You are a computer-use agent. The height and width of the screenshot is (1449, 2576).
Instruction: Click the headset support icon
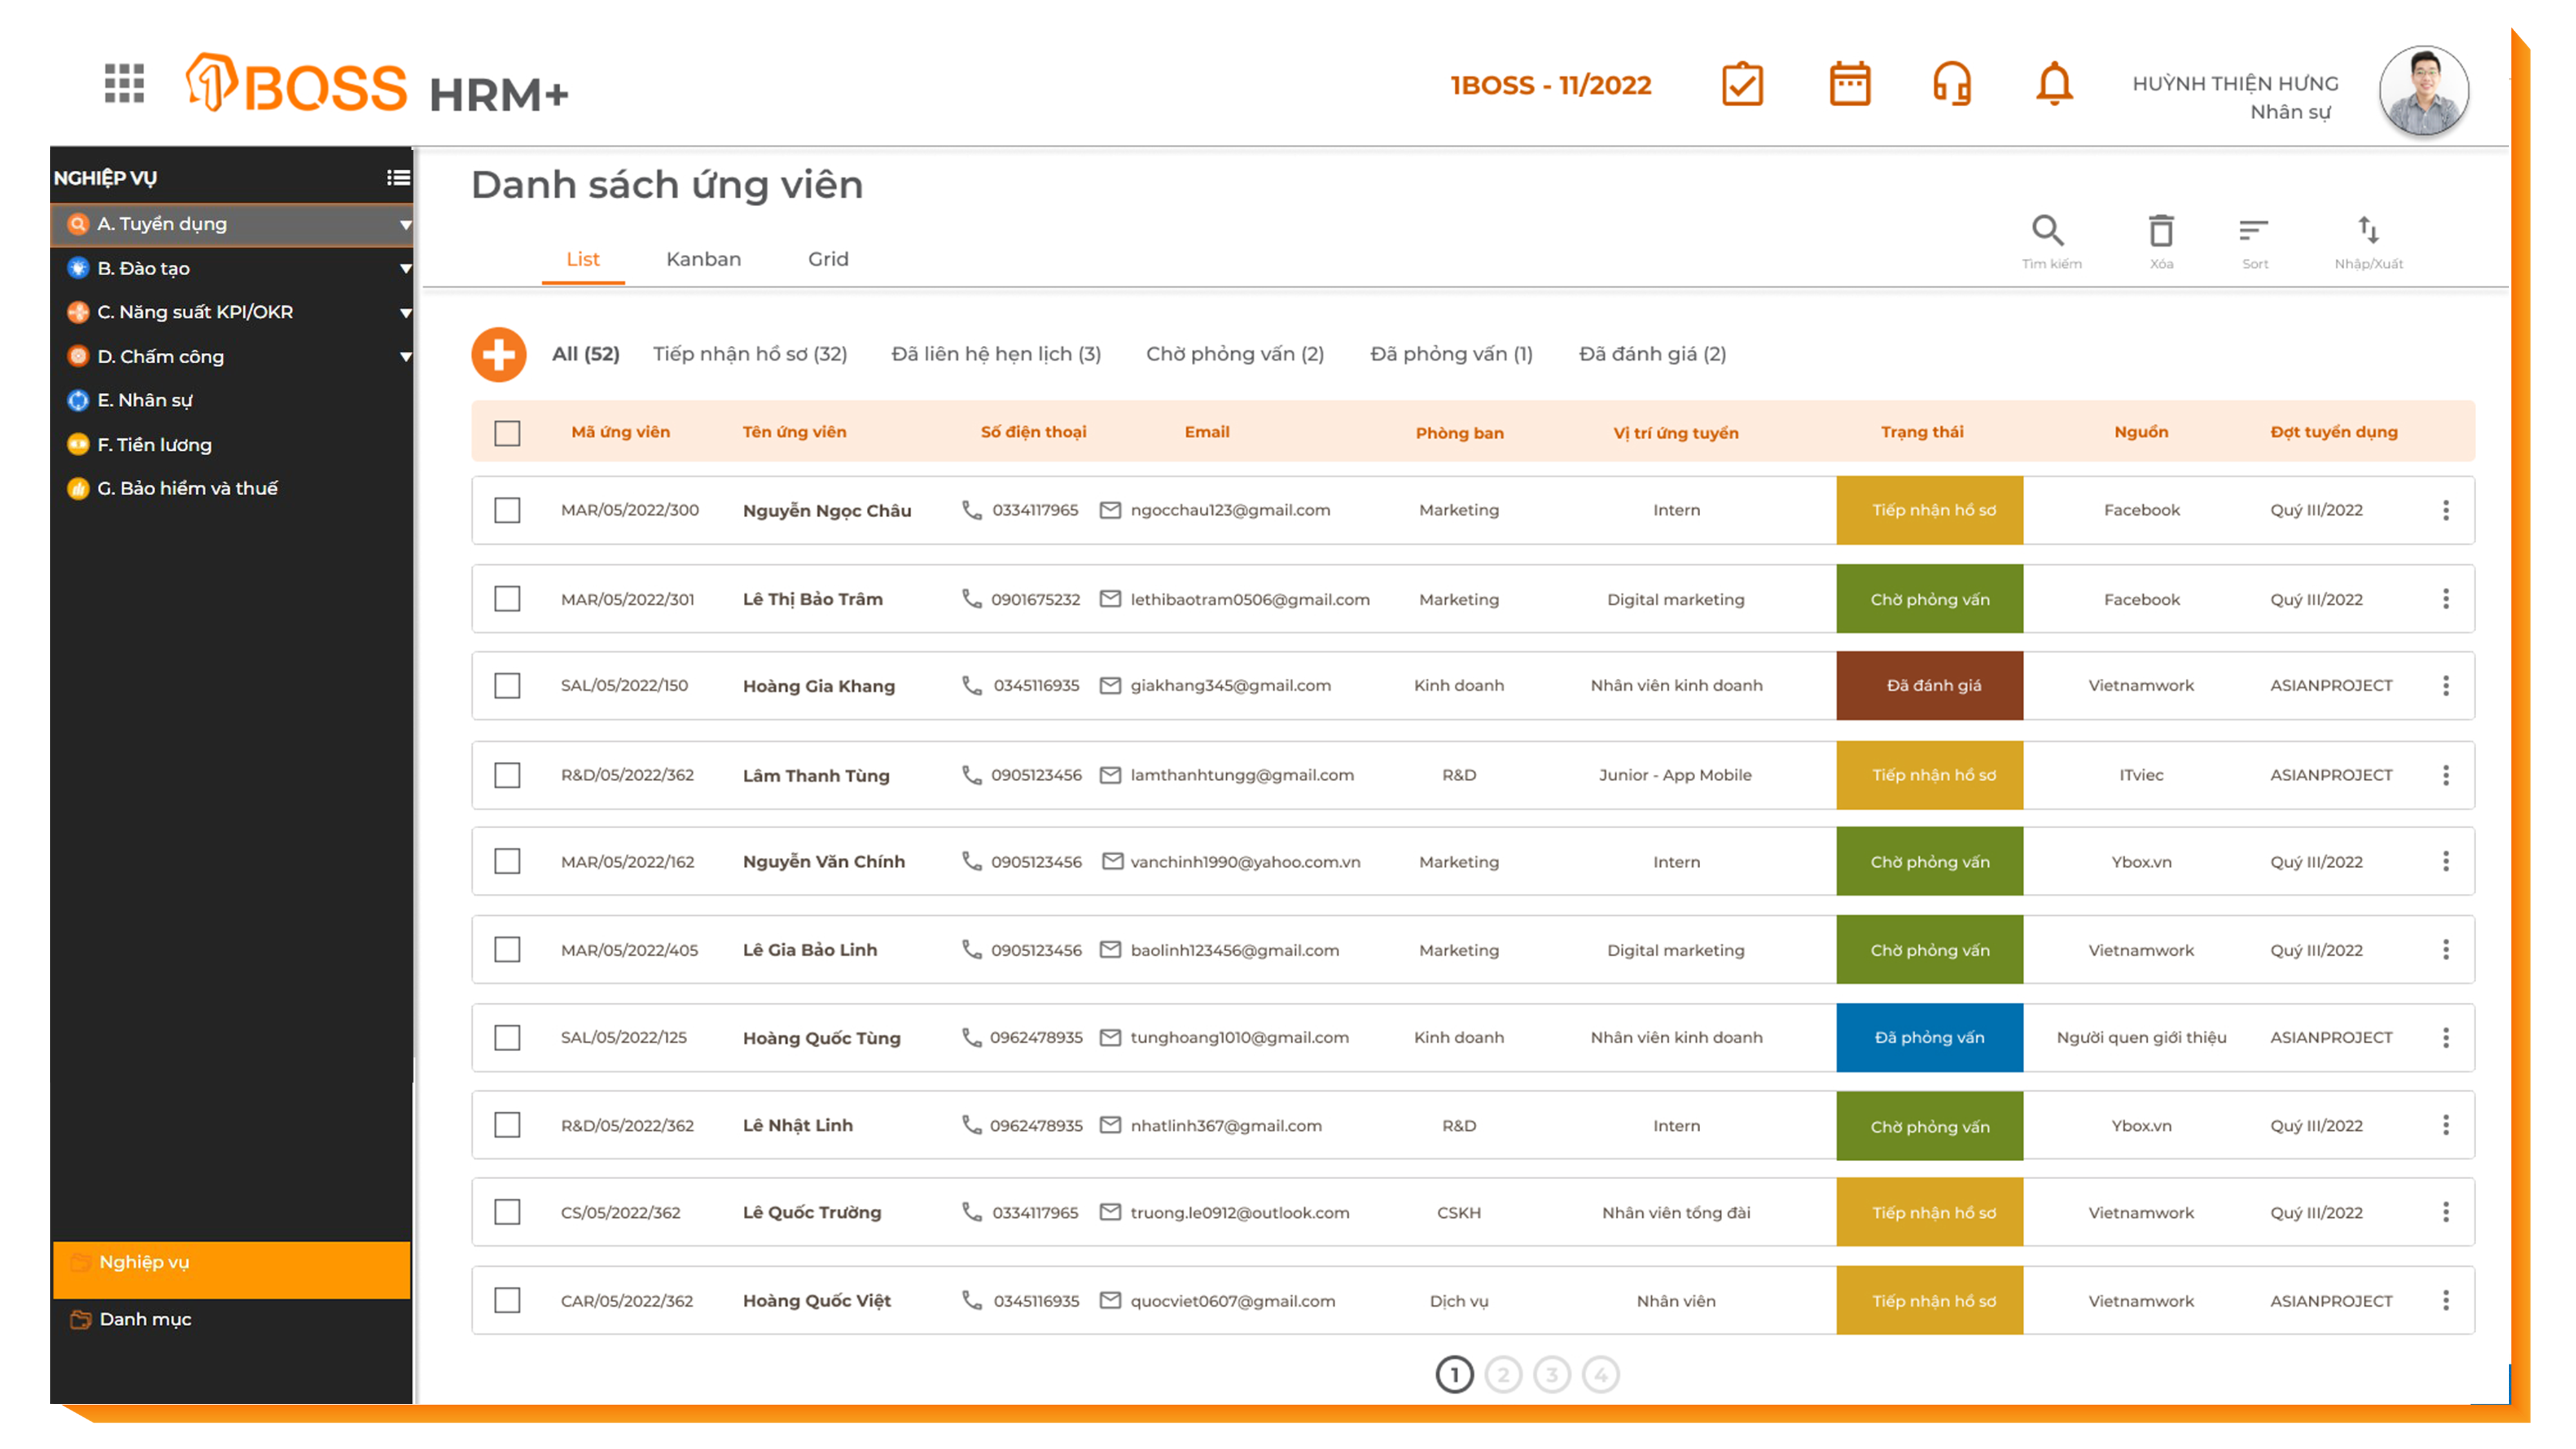1951,84
